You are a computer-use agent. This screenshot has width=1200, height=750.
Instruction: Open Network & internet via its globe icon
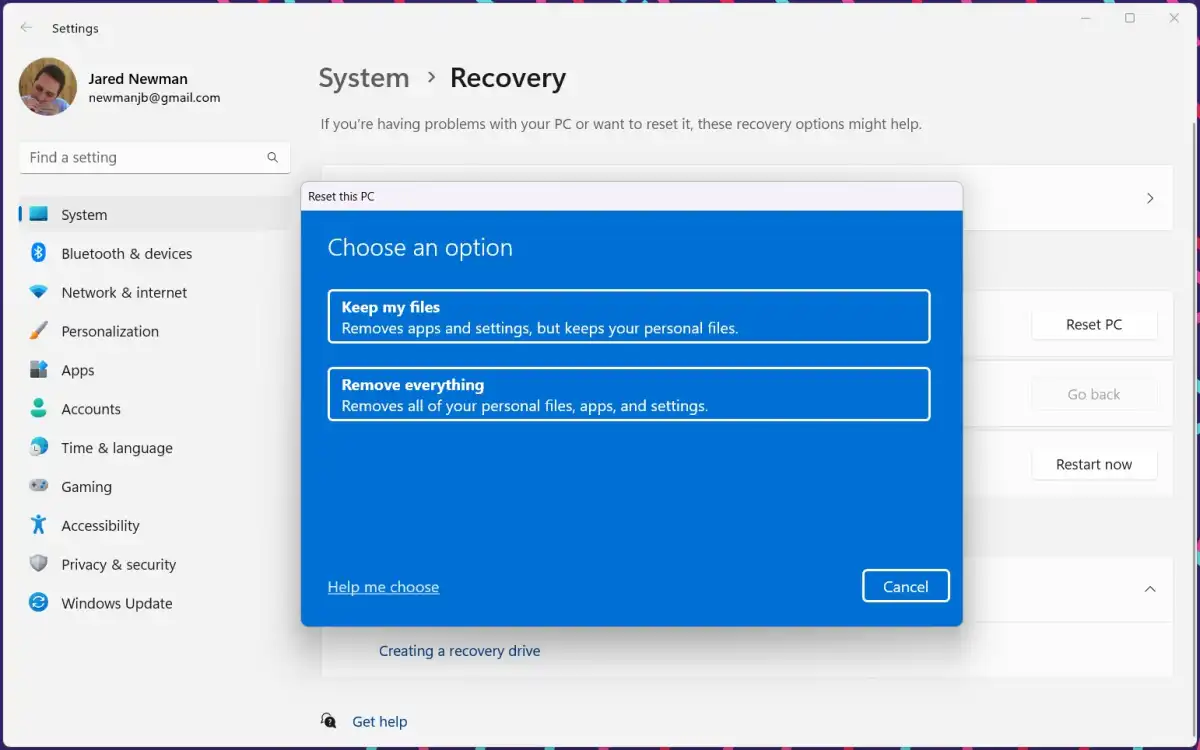tap(36, 292)
